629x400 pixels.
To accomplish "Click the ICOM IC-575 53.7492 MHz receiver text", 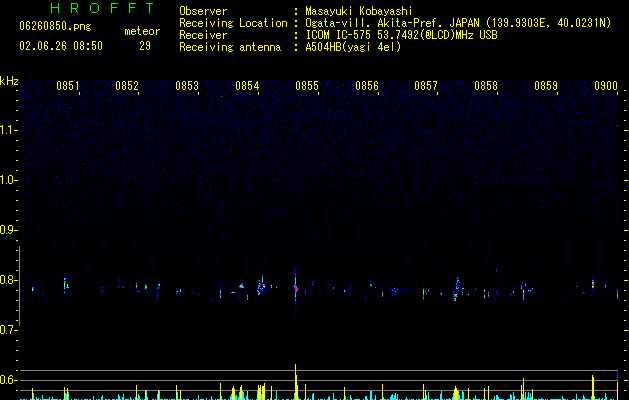I will (x=401, y=35).
